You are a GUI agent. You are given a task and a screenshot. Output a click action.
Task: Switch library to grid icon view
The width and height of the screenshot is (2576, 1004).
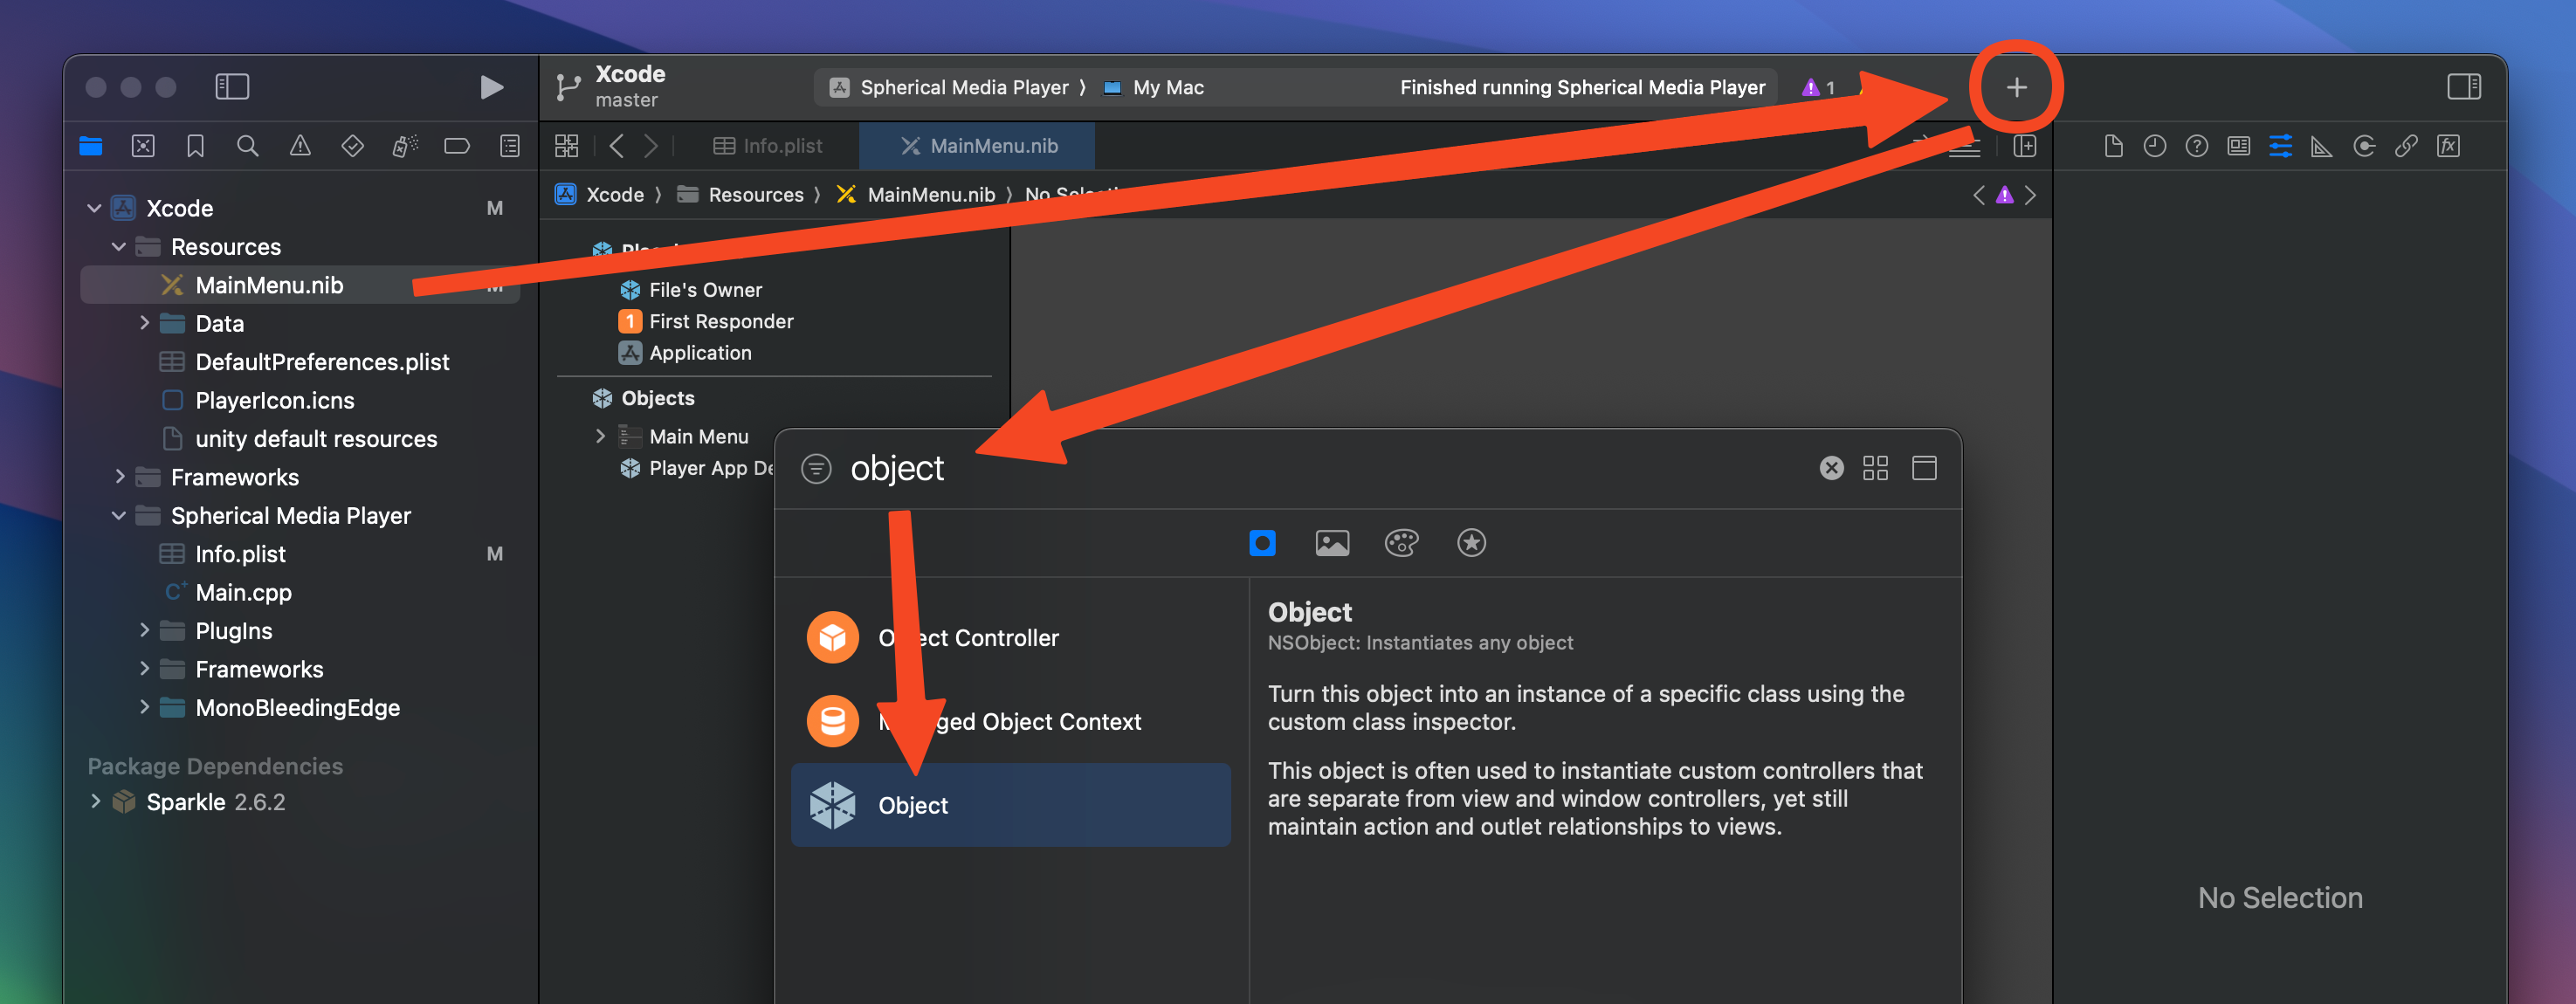1875,468
